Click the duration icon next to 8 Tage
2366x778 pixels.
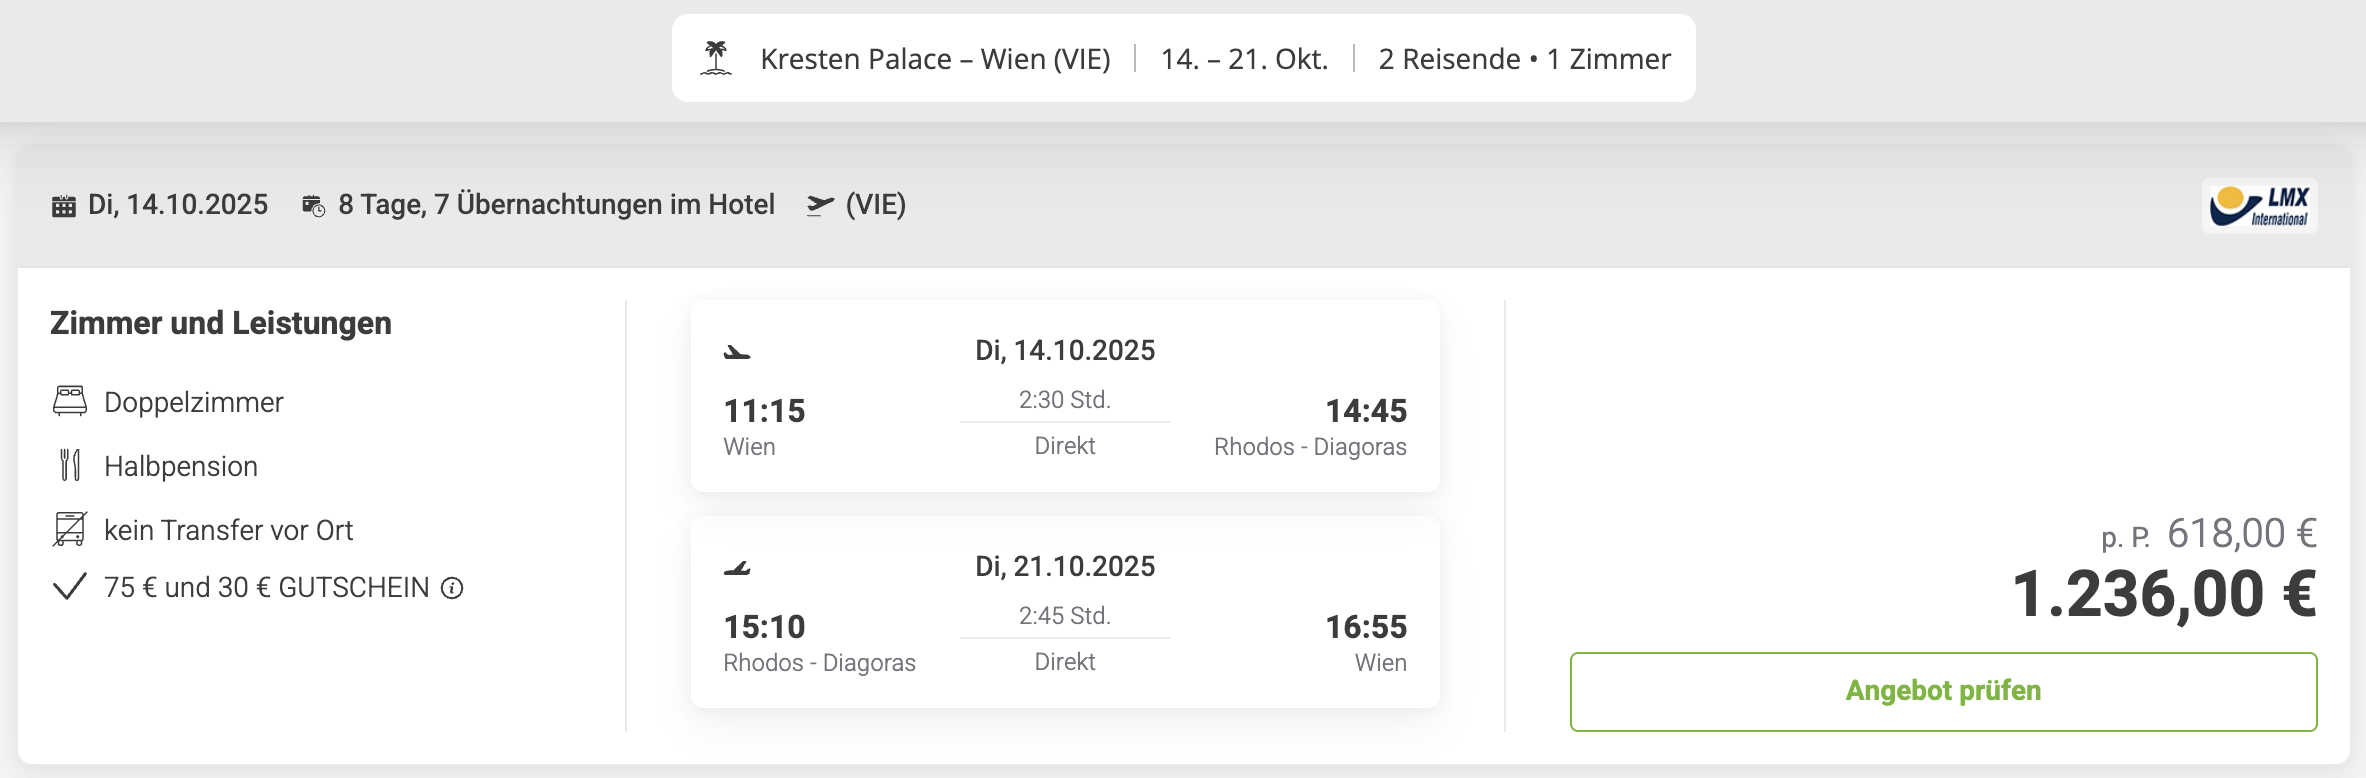pyautogui.click(x=313, y=206)
